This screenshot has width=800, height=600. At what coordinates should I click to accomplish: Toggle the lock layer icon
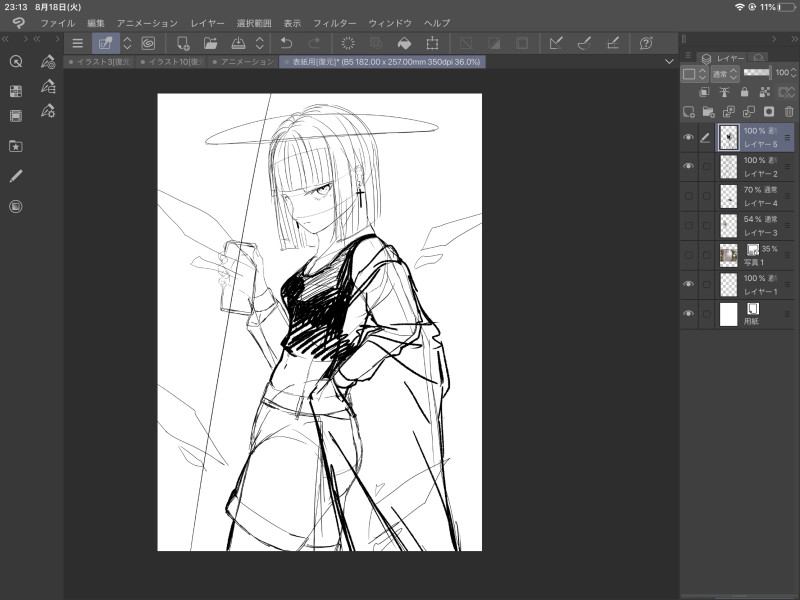click(744, 92)
